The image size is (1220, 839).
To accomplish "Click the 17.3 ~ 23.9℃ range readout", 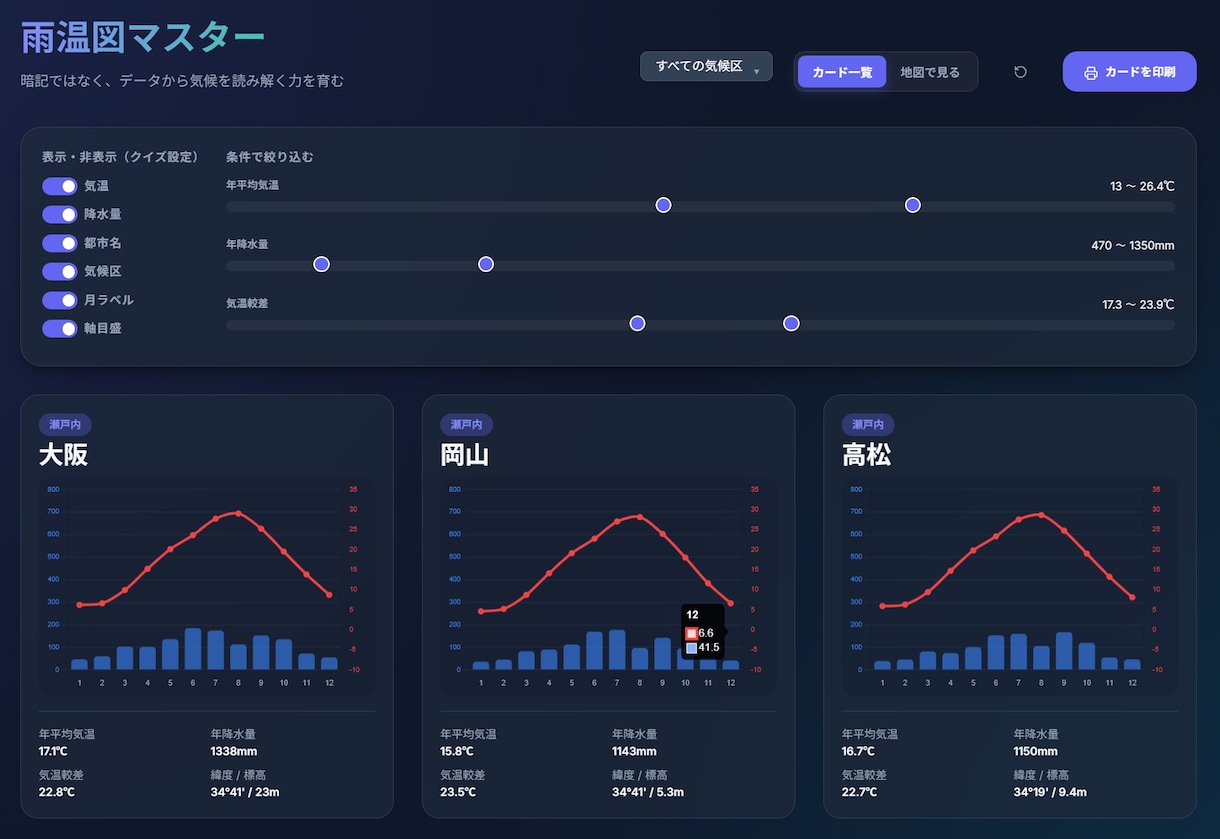I will tap(1138, 304).
